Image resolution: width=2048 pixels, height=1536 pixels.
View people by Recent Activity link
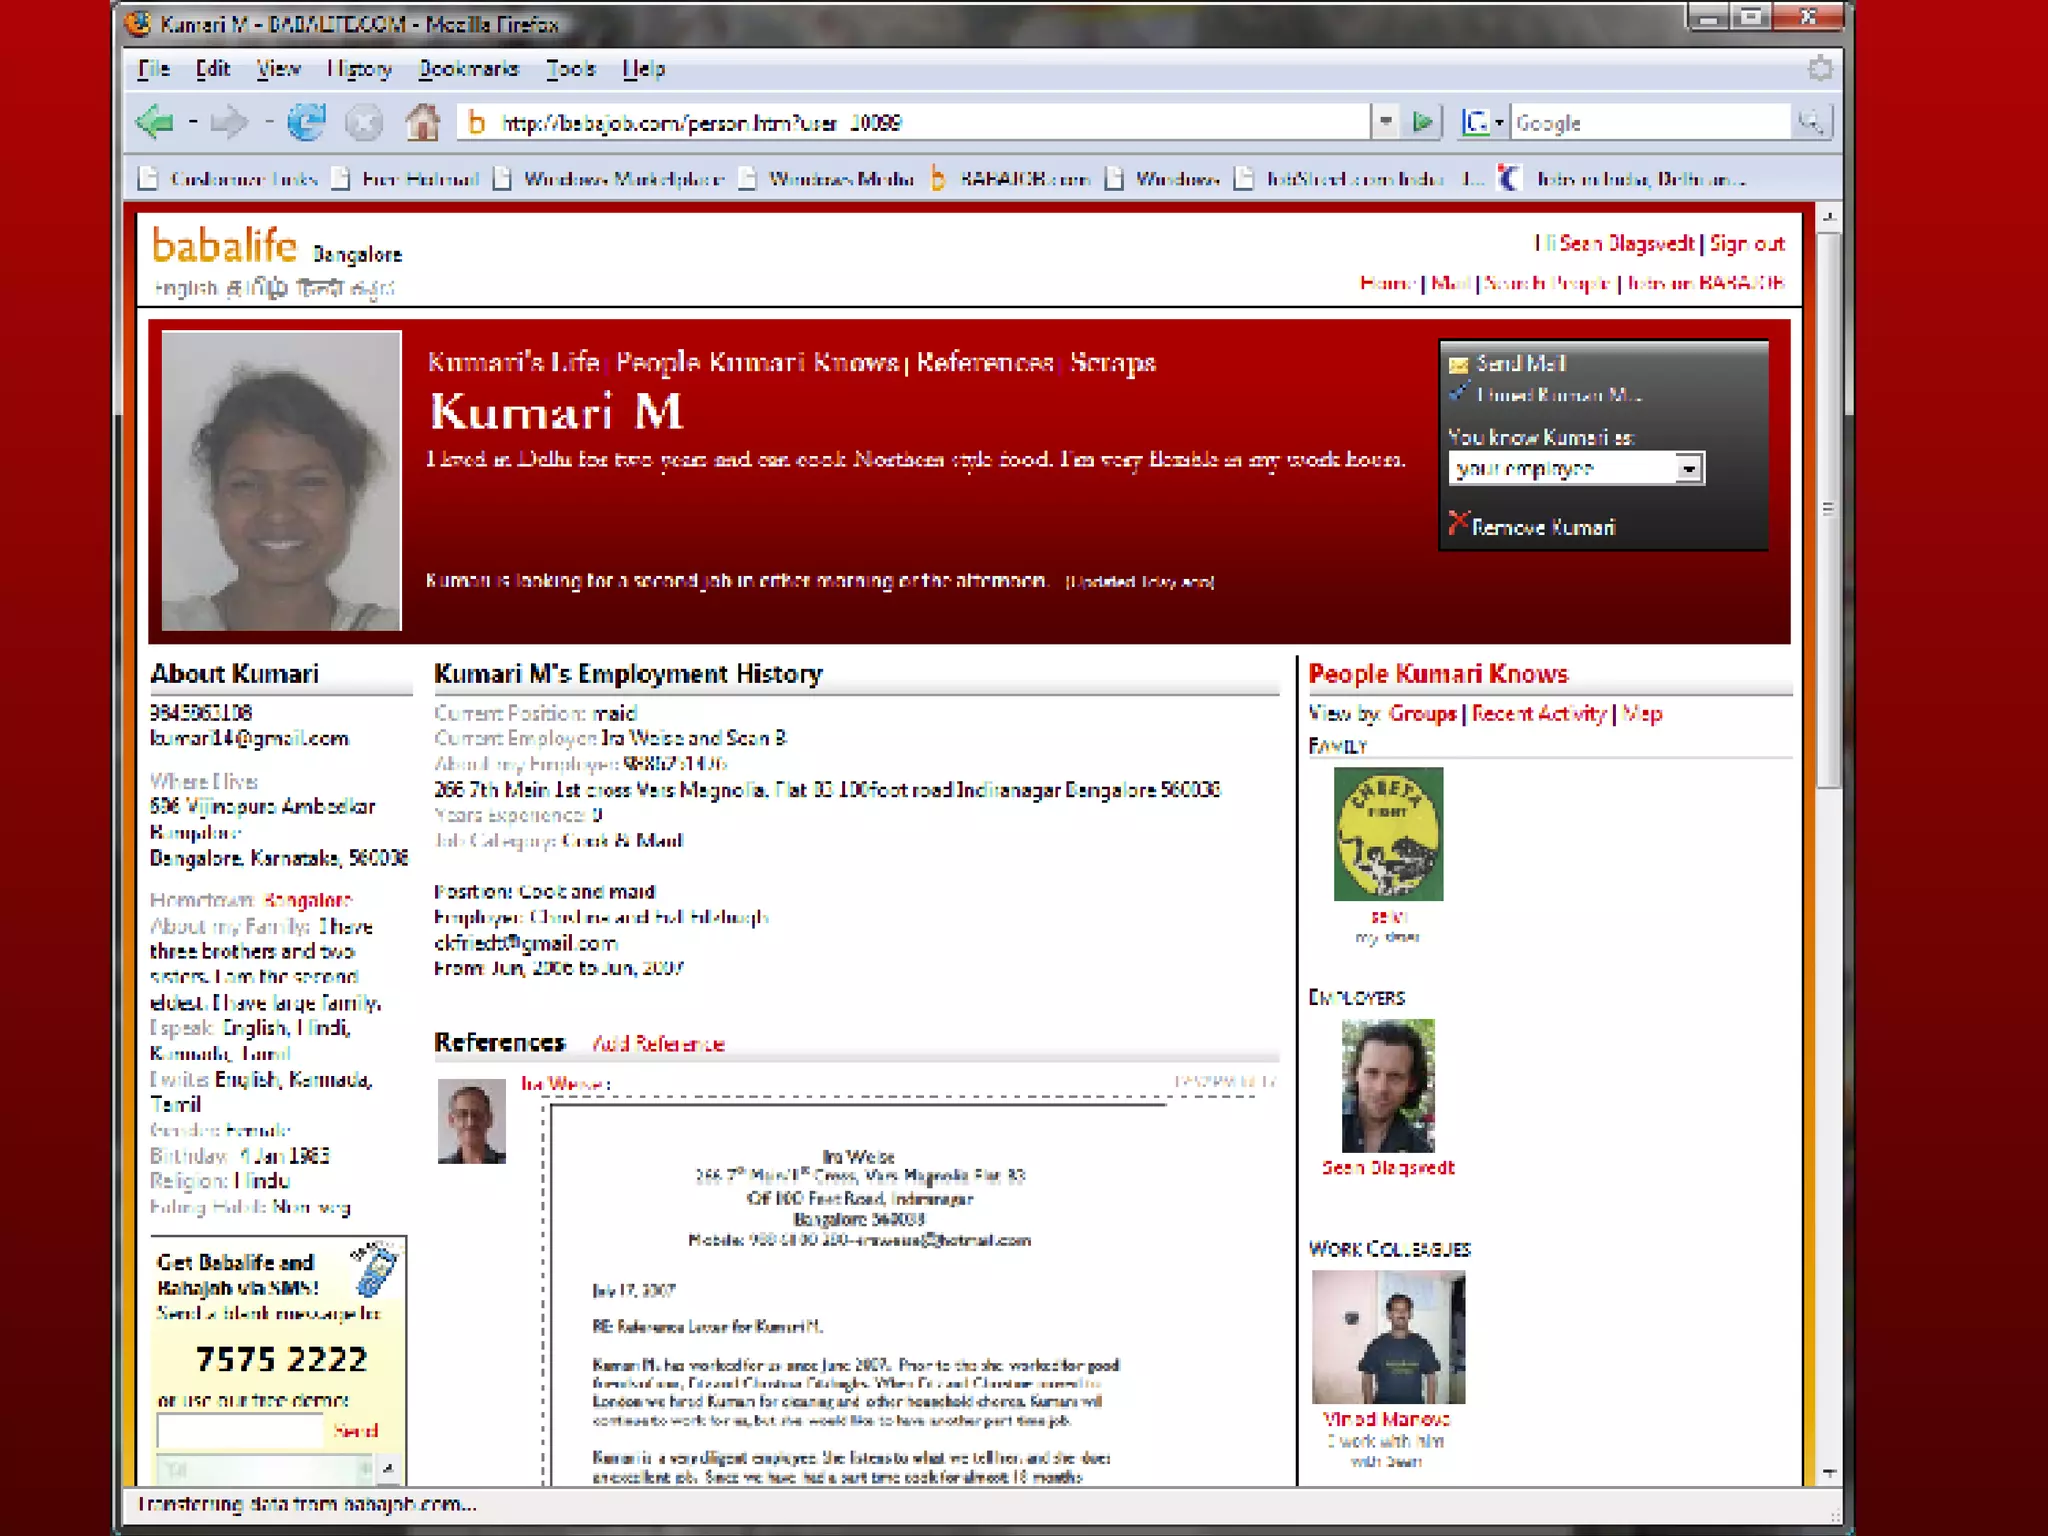click(1538, 713)
